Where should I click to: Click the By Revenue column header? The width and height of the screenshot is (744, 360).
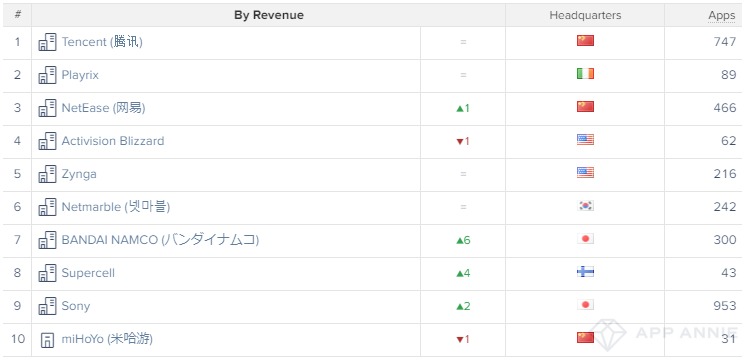[x=269, y=15]
